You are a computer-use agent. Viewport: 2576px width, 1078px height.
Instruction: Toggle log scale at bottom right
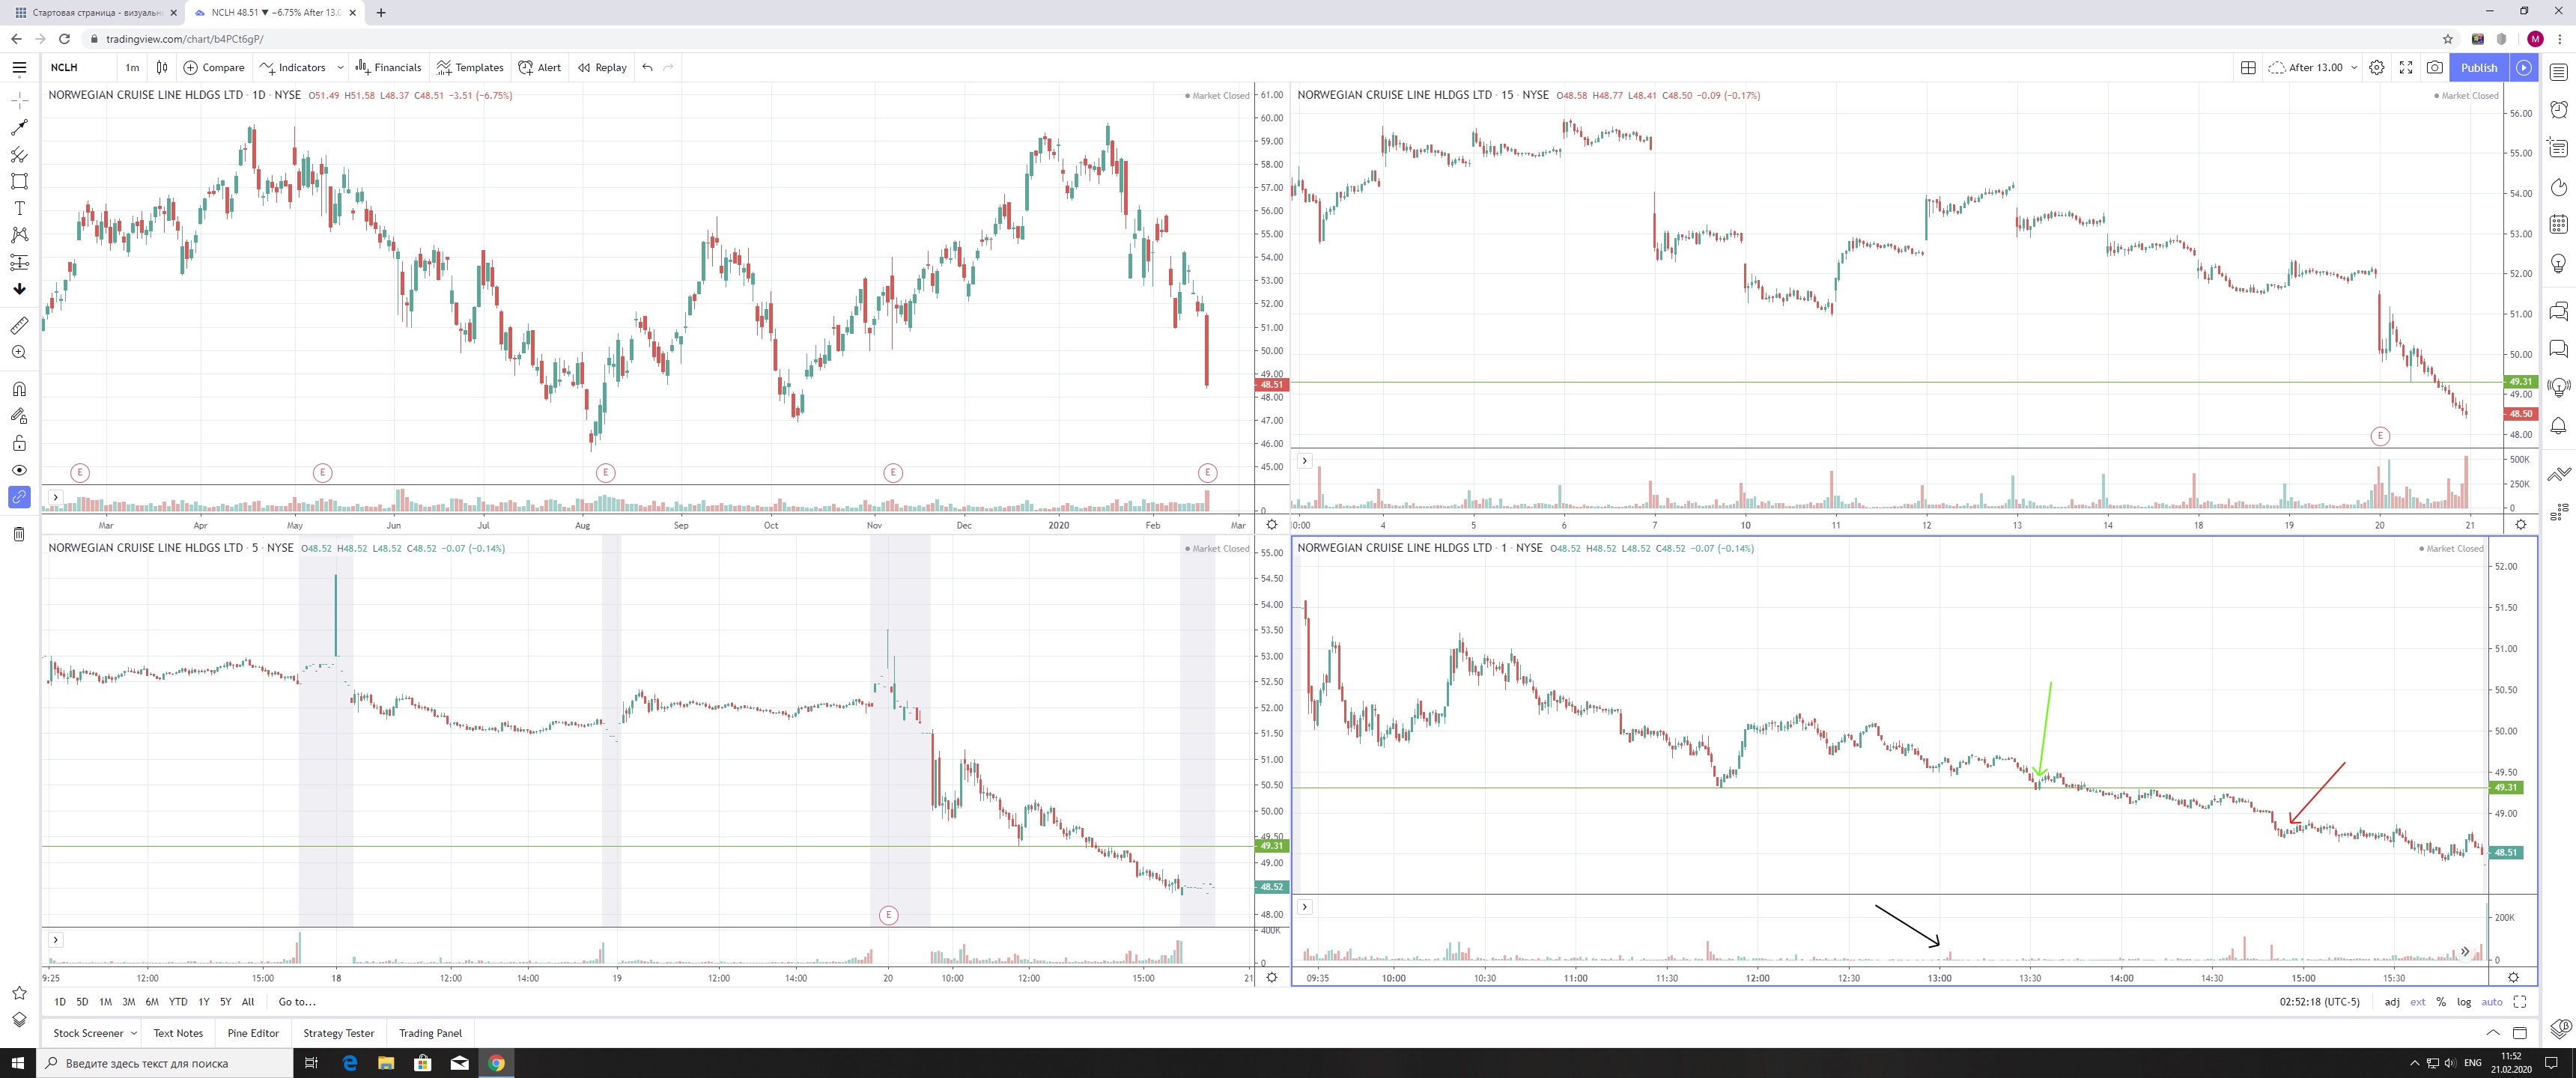click(x=2464, y=1001)
